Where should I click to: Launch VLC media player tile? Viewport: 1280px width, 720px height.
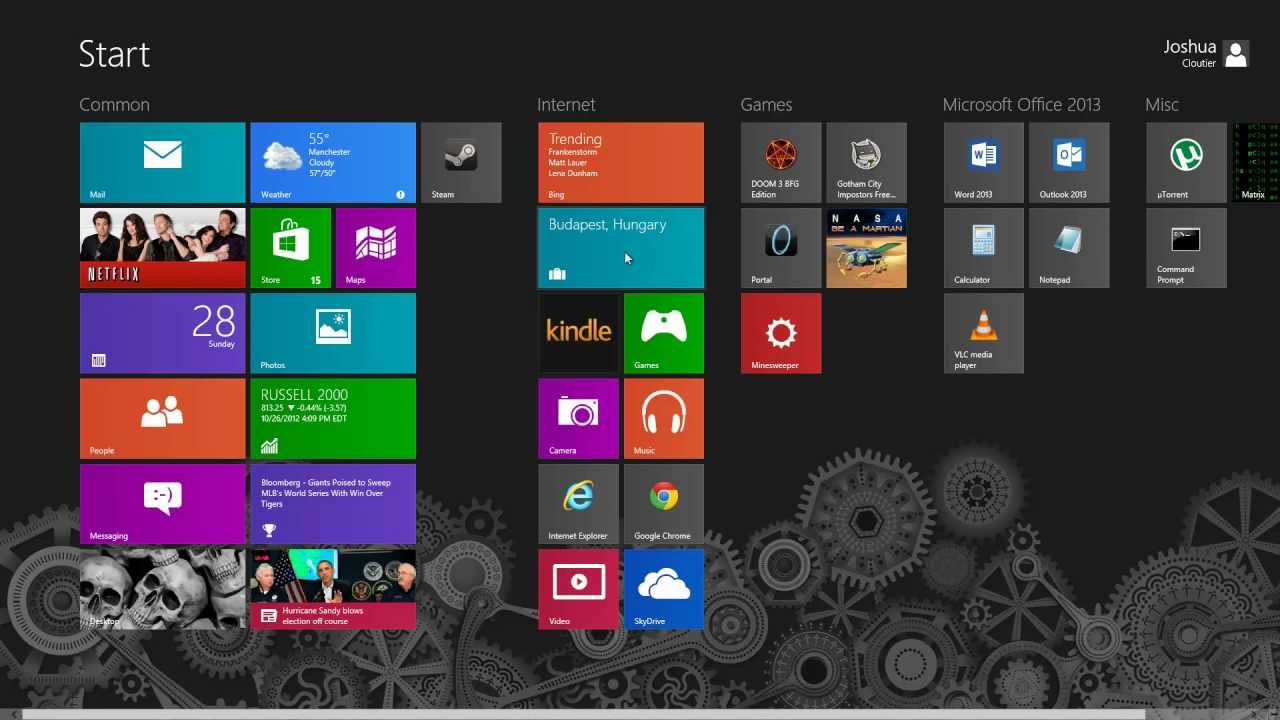tap(984, 333)
